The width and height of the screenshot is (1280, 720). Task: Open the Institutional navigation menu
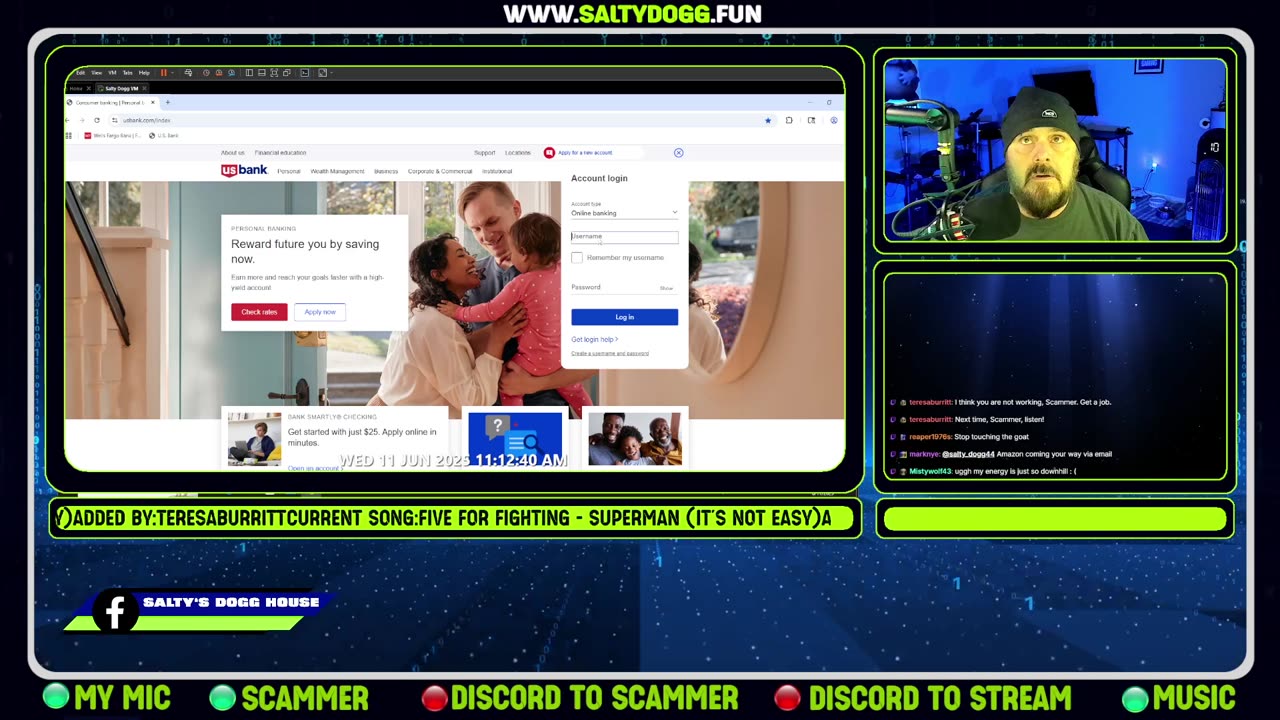point(497,171)
